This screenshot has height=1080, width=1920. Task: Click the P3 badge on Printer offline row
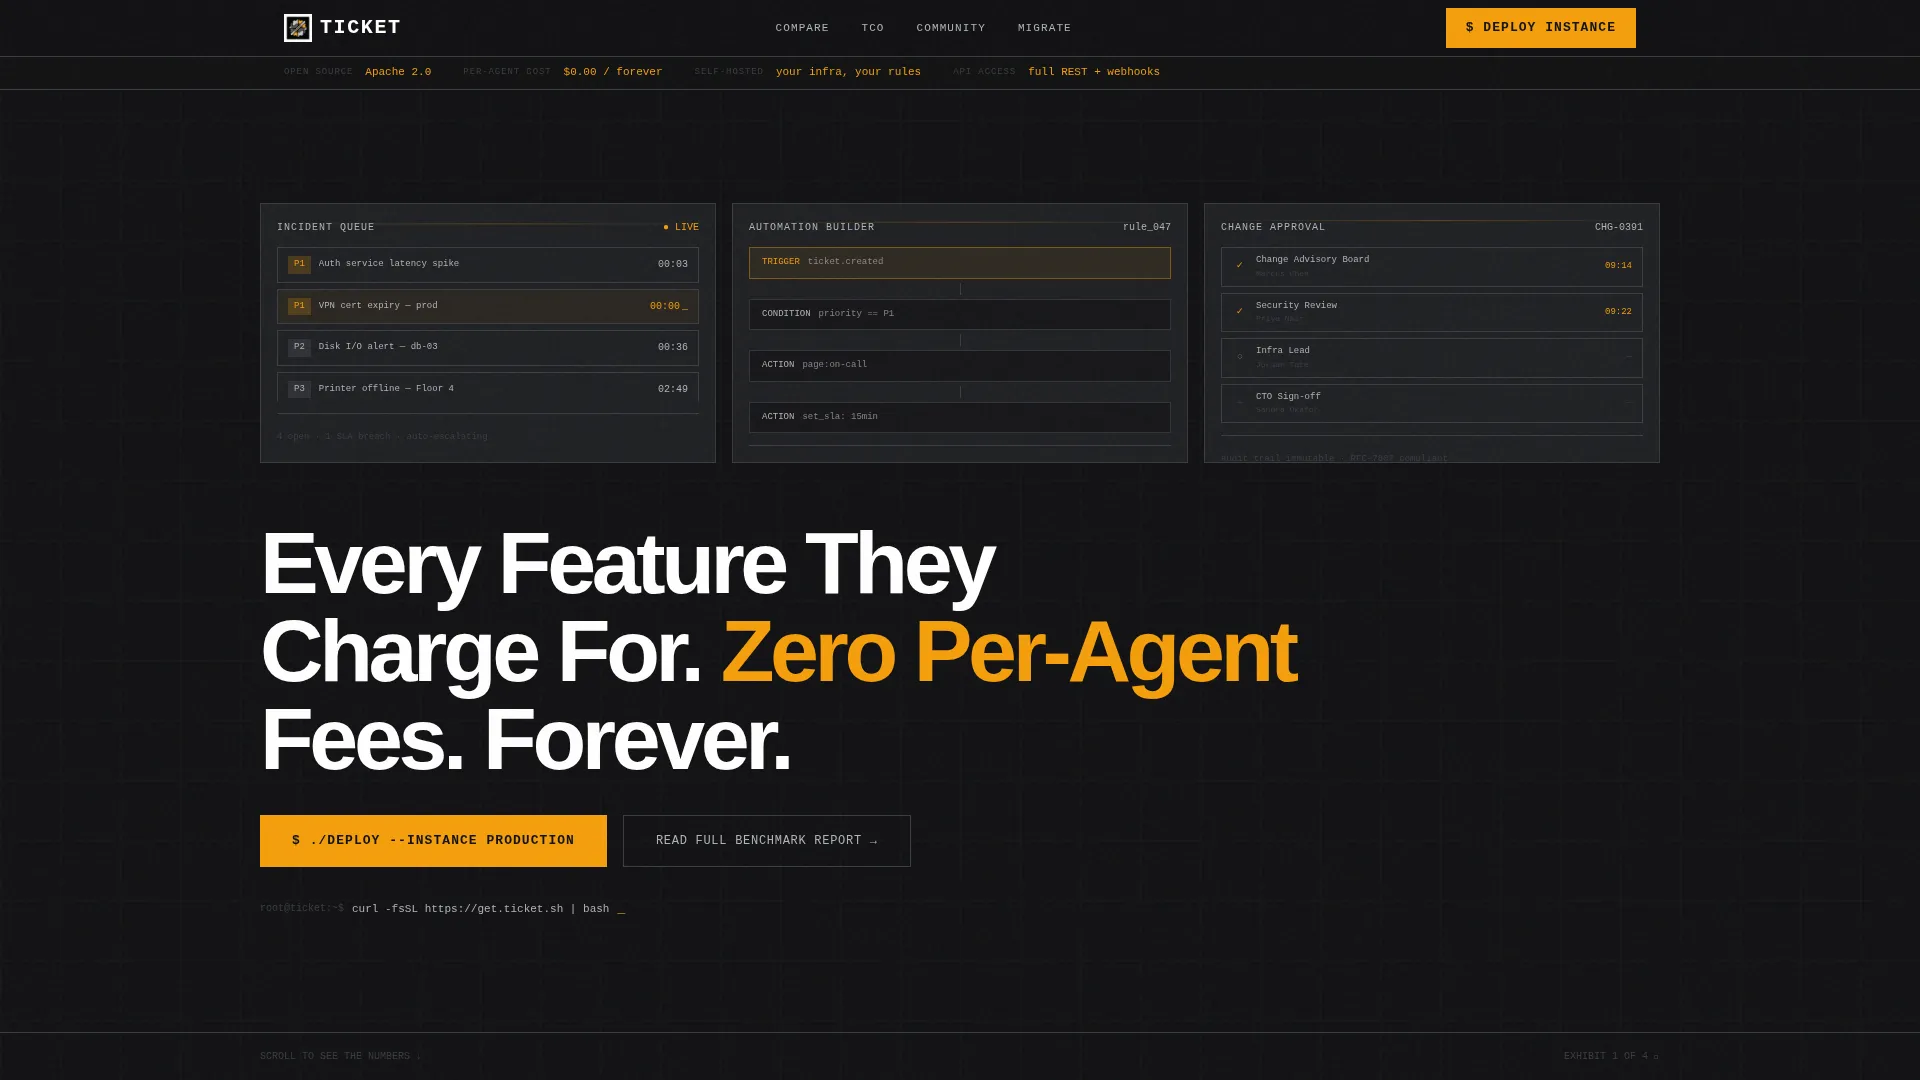[x=299, y=389]
